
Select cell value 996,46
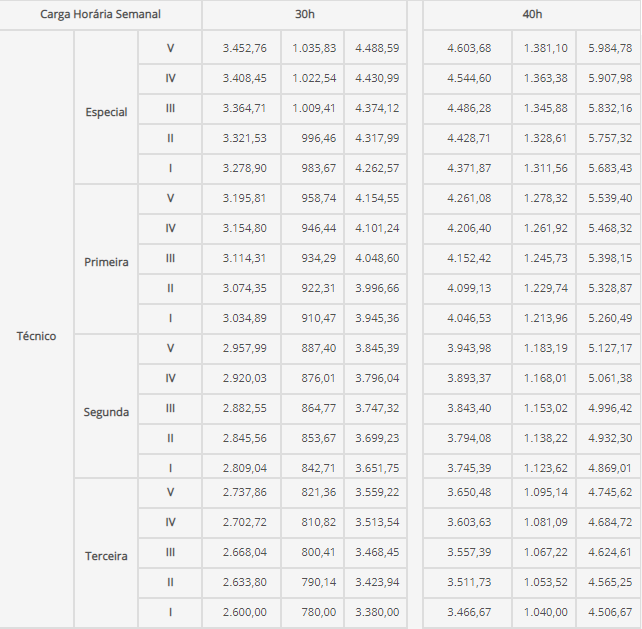tap(319, 138)
